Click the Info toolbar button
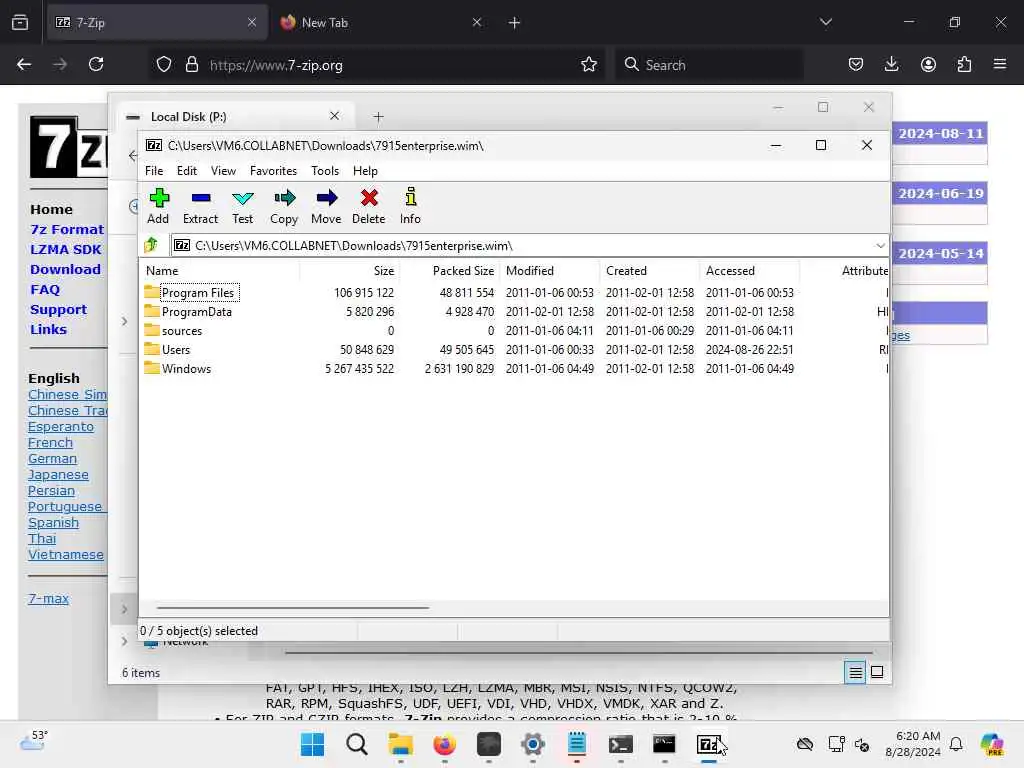 [x=410, y=206]
